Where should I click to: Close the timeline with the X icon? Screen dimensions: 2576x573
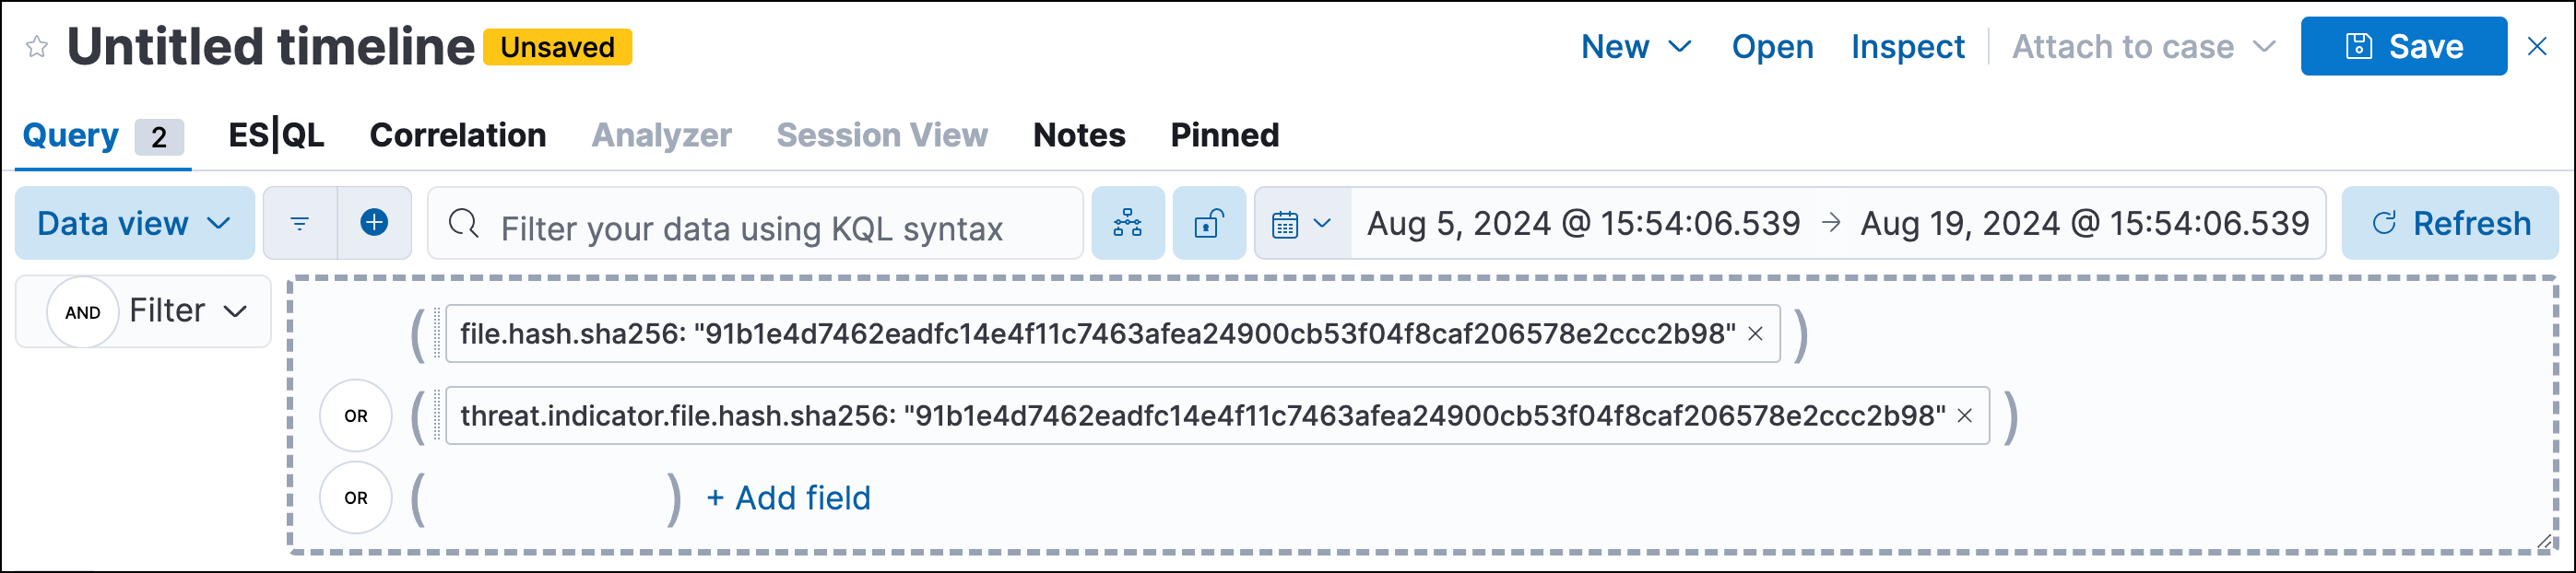(2541, 45)
